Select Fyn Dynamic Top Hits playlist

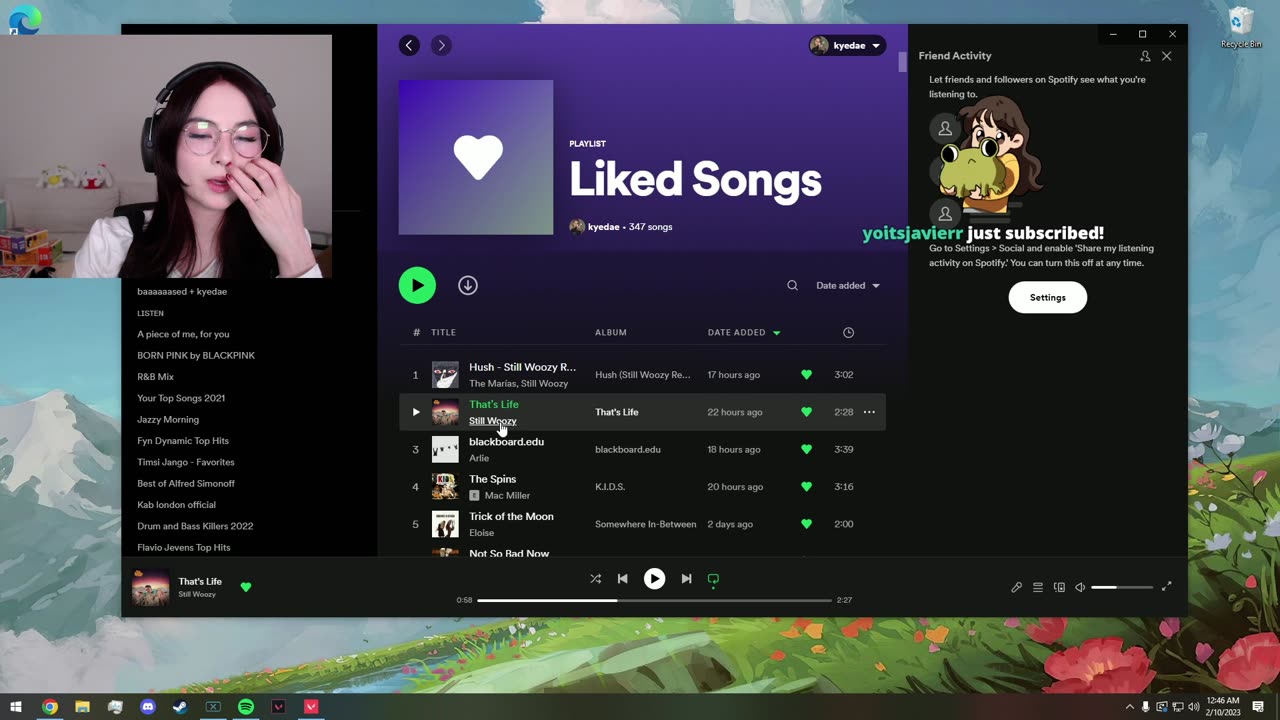pos(183,441)
